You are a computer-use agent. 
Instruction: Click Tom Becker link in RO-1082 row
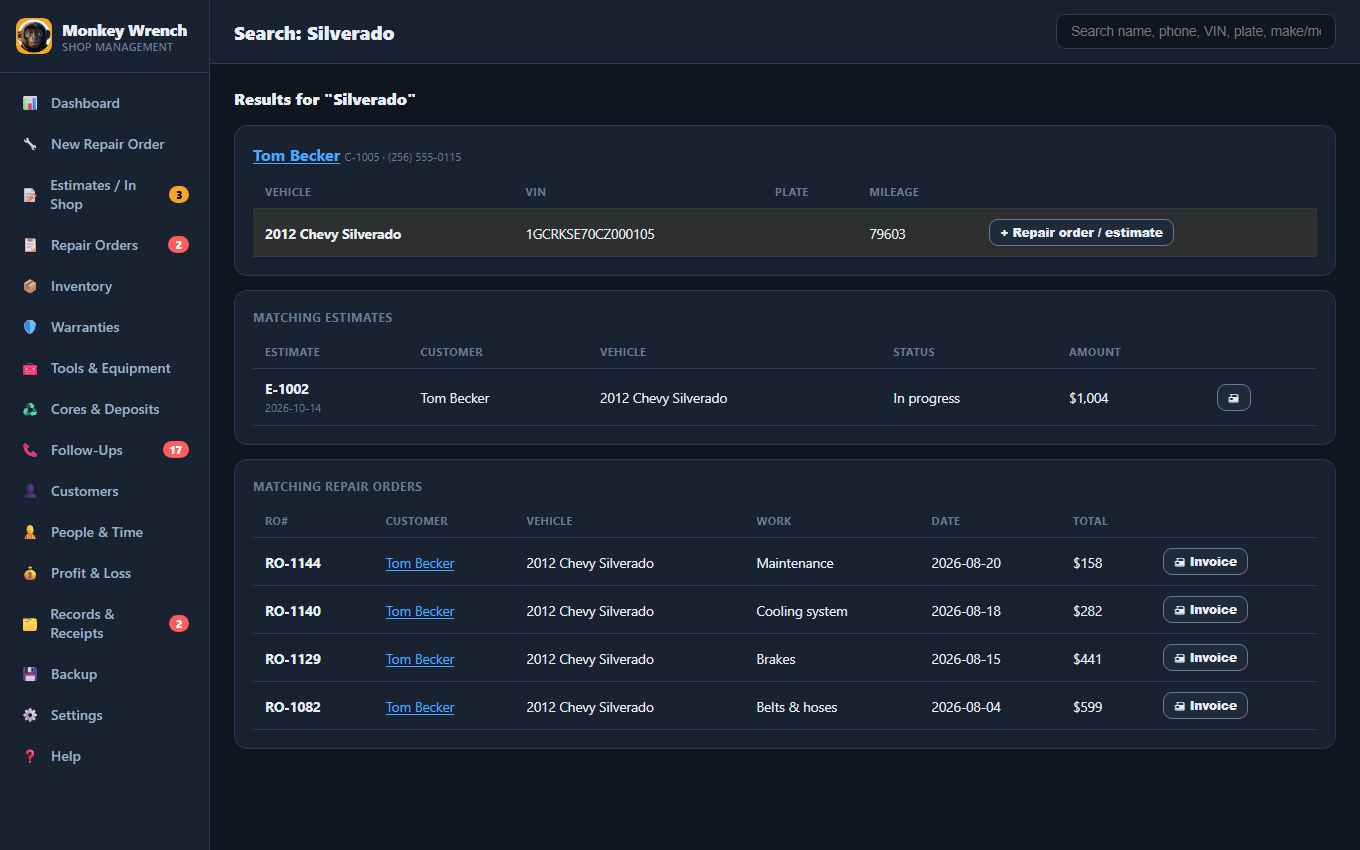click(x=420, y=707)
